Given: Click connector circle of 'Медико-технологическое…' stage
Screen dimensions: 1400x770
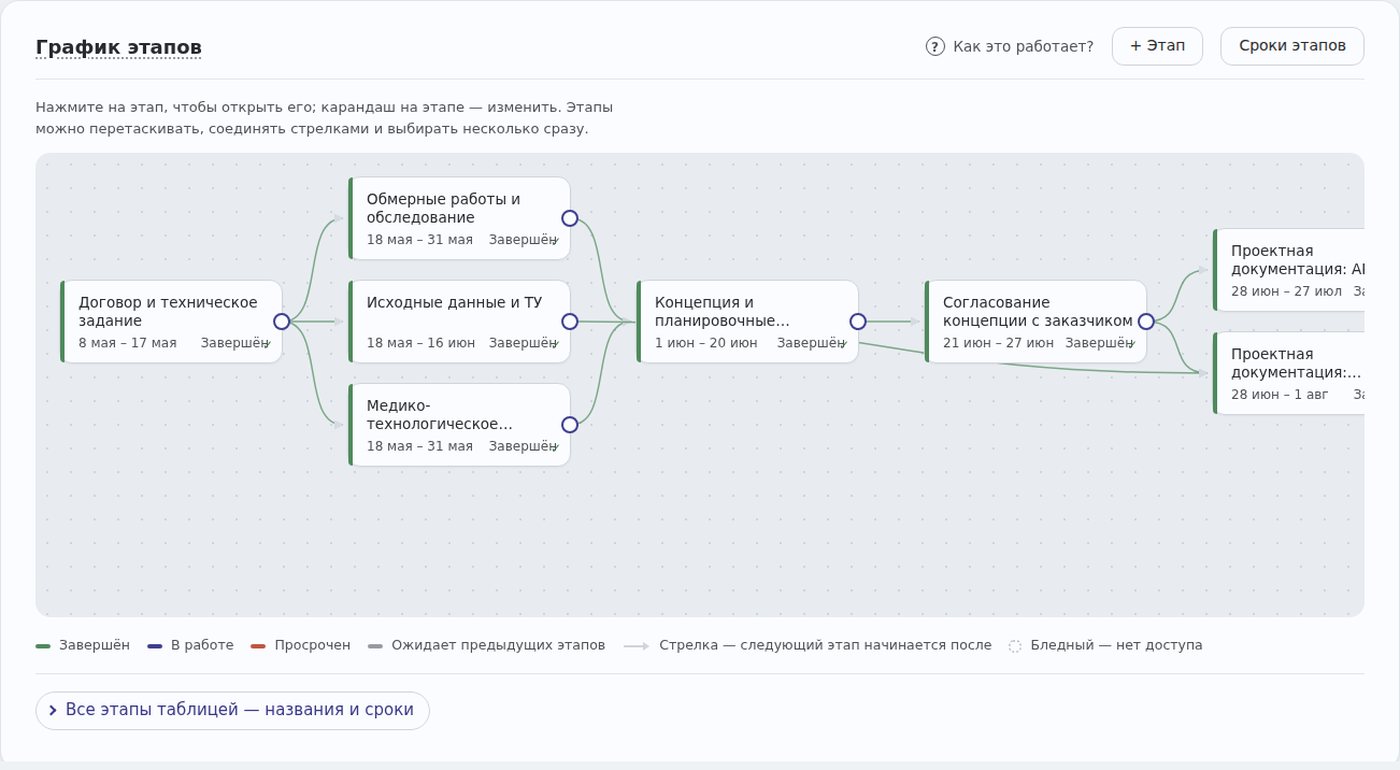Looking at the screenshot, I should tap(569, 424).
